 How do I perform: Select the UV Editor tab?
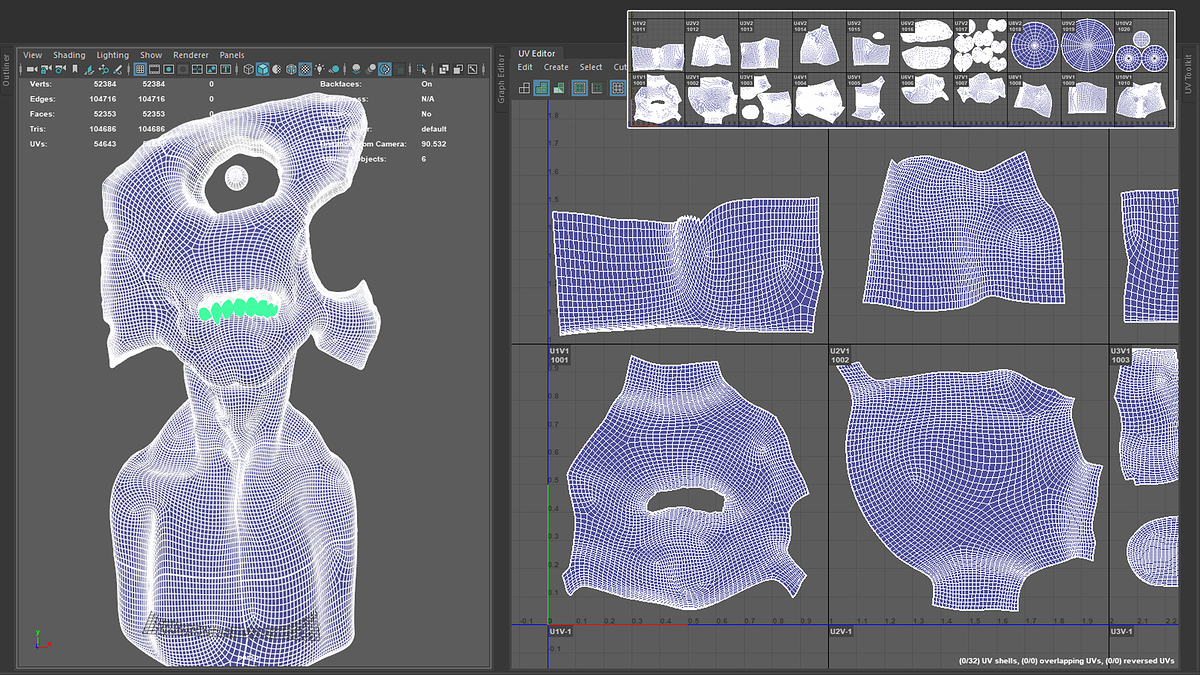pyautogui.click(x=537, y=53)
